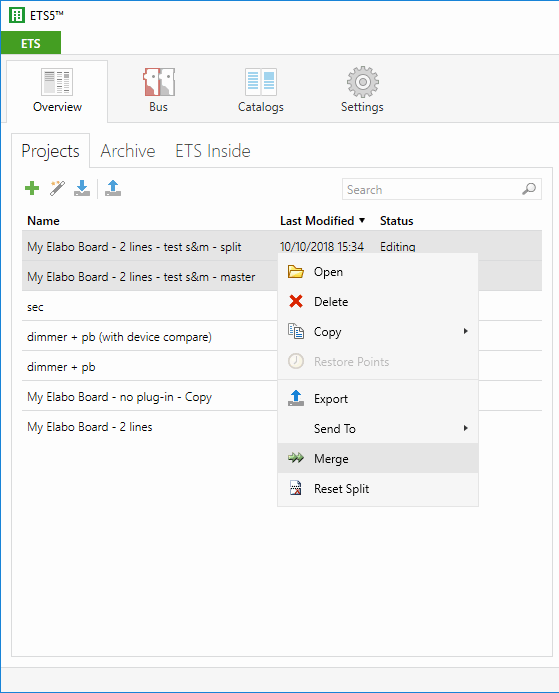This screenshot has width=559, height=693.
Task: Click the magic wand quick project icon
Action: [57, 188]
